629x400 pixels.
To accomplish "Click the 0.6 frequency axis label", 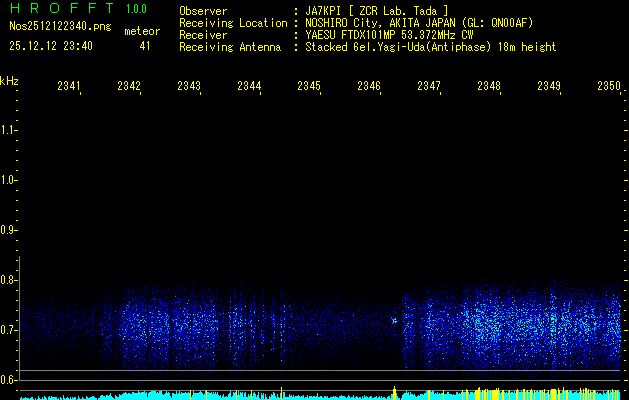I will point(9,380).
